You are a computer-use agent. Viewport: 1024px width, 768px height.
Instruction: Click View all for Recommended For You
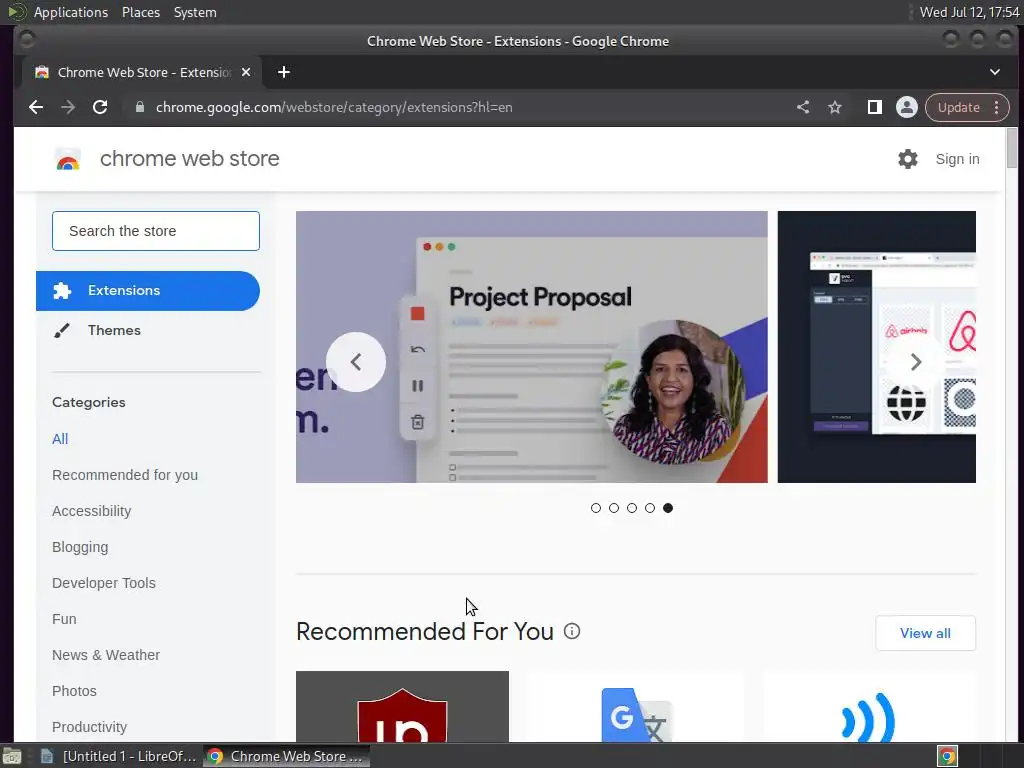point(925,633)
